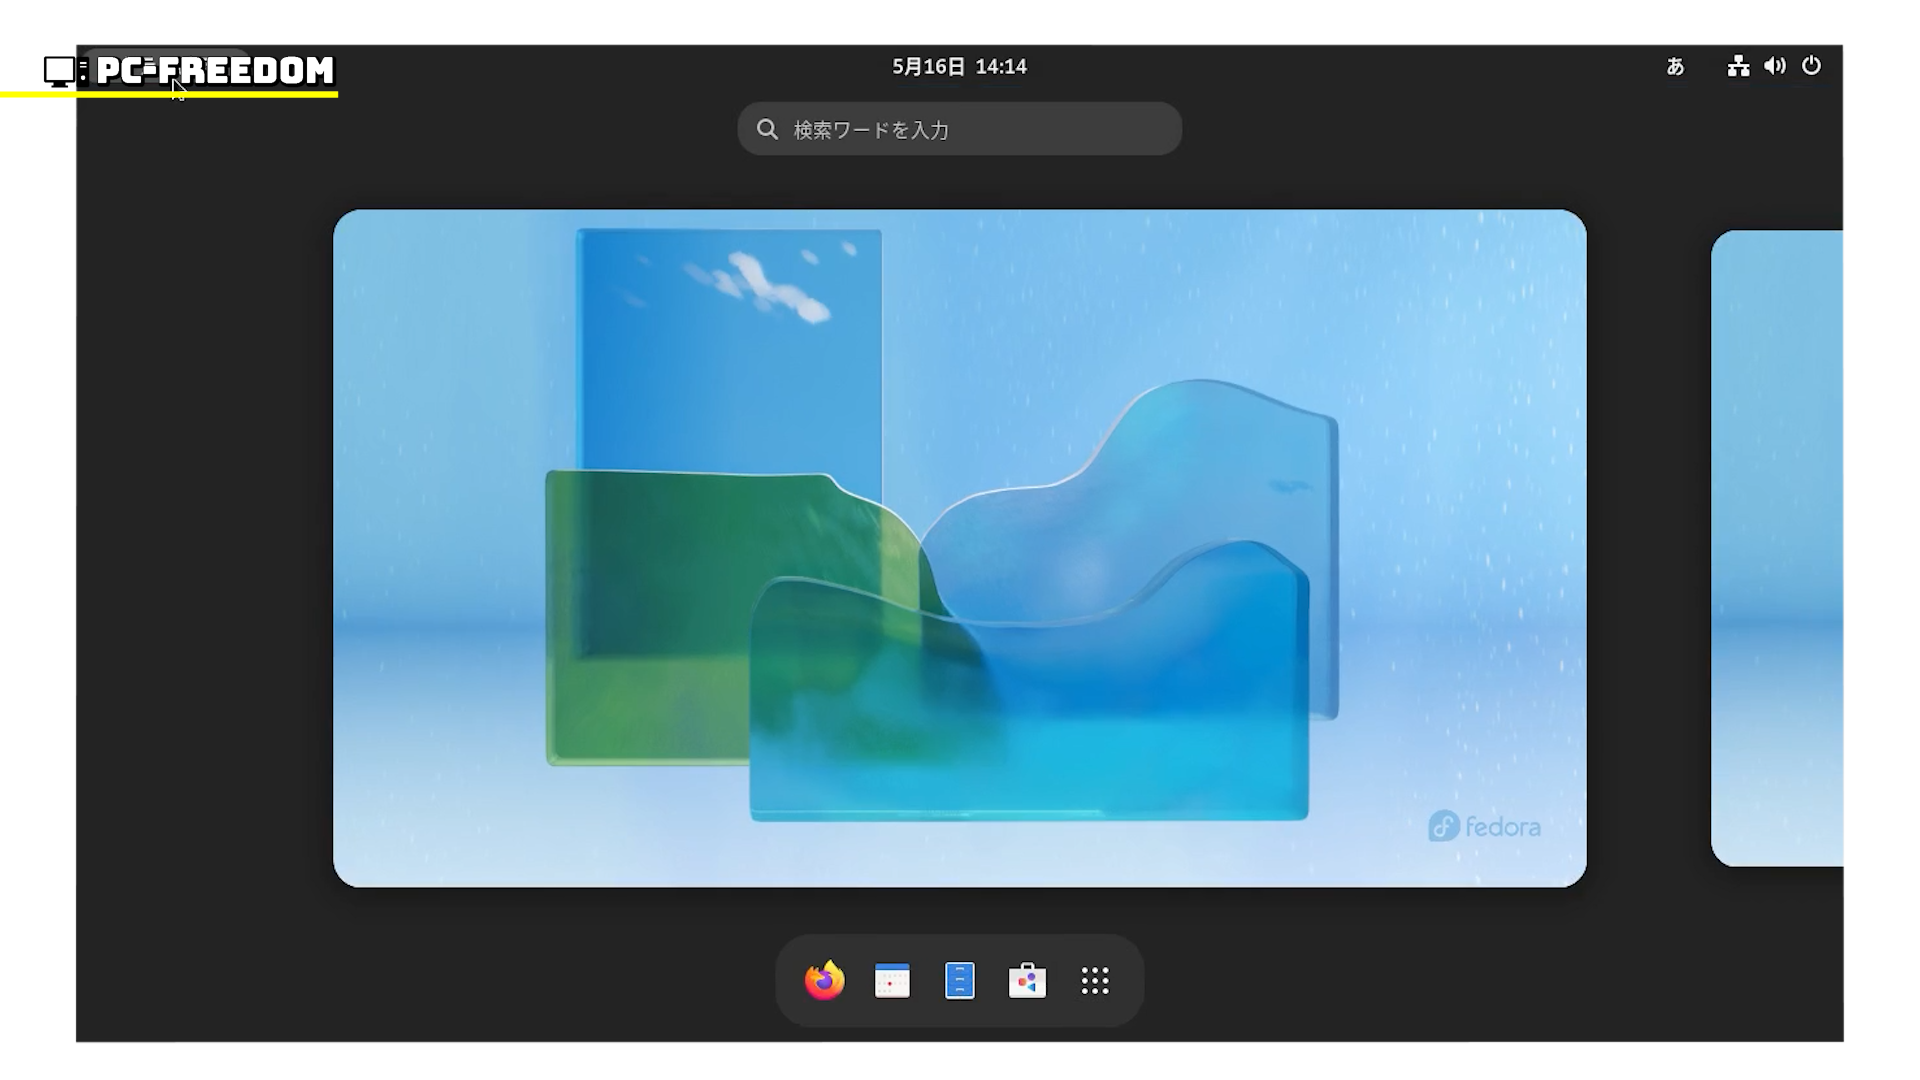Click the network status icon
This screenshot has width=1920, height=1080.
click(1738, 66)
